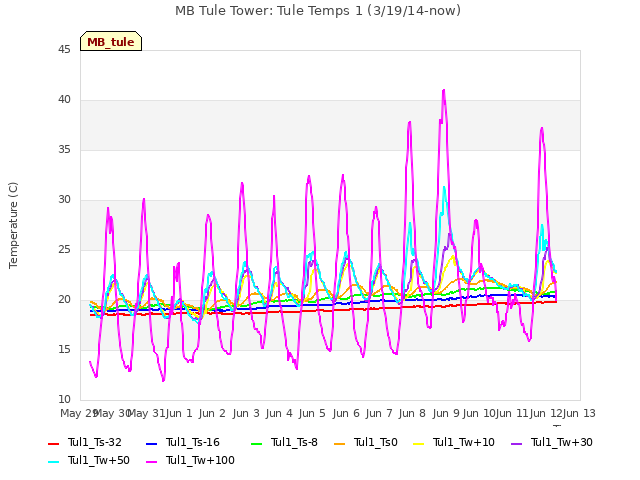Image resolution: width=640 pixels, height=480 pixels.
Task: Click the 15 y-axis tick label
Action: (x=64, y=350)
